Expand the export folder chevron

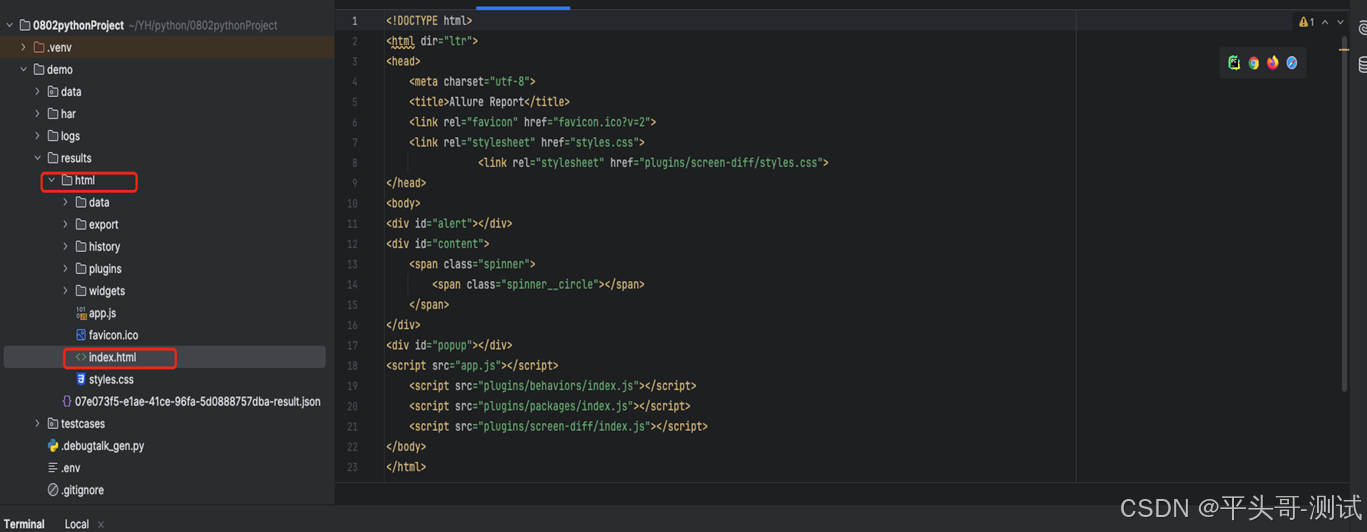(x=66, y=224)
